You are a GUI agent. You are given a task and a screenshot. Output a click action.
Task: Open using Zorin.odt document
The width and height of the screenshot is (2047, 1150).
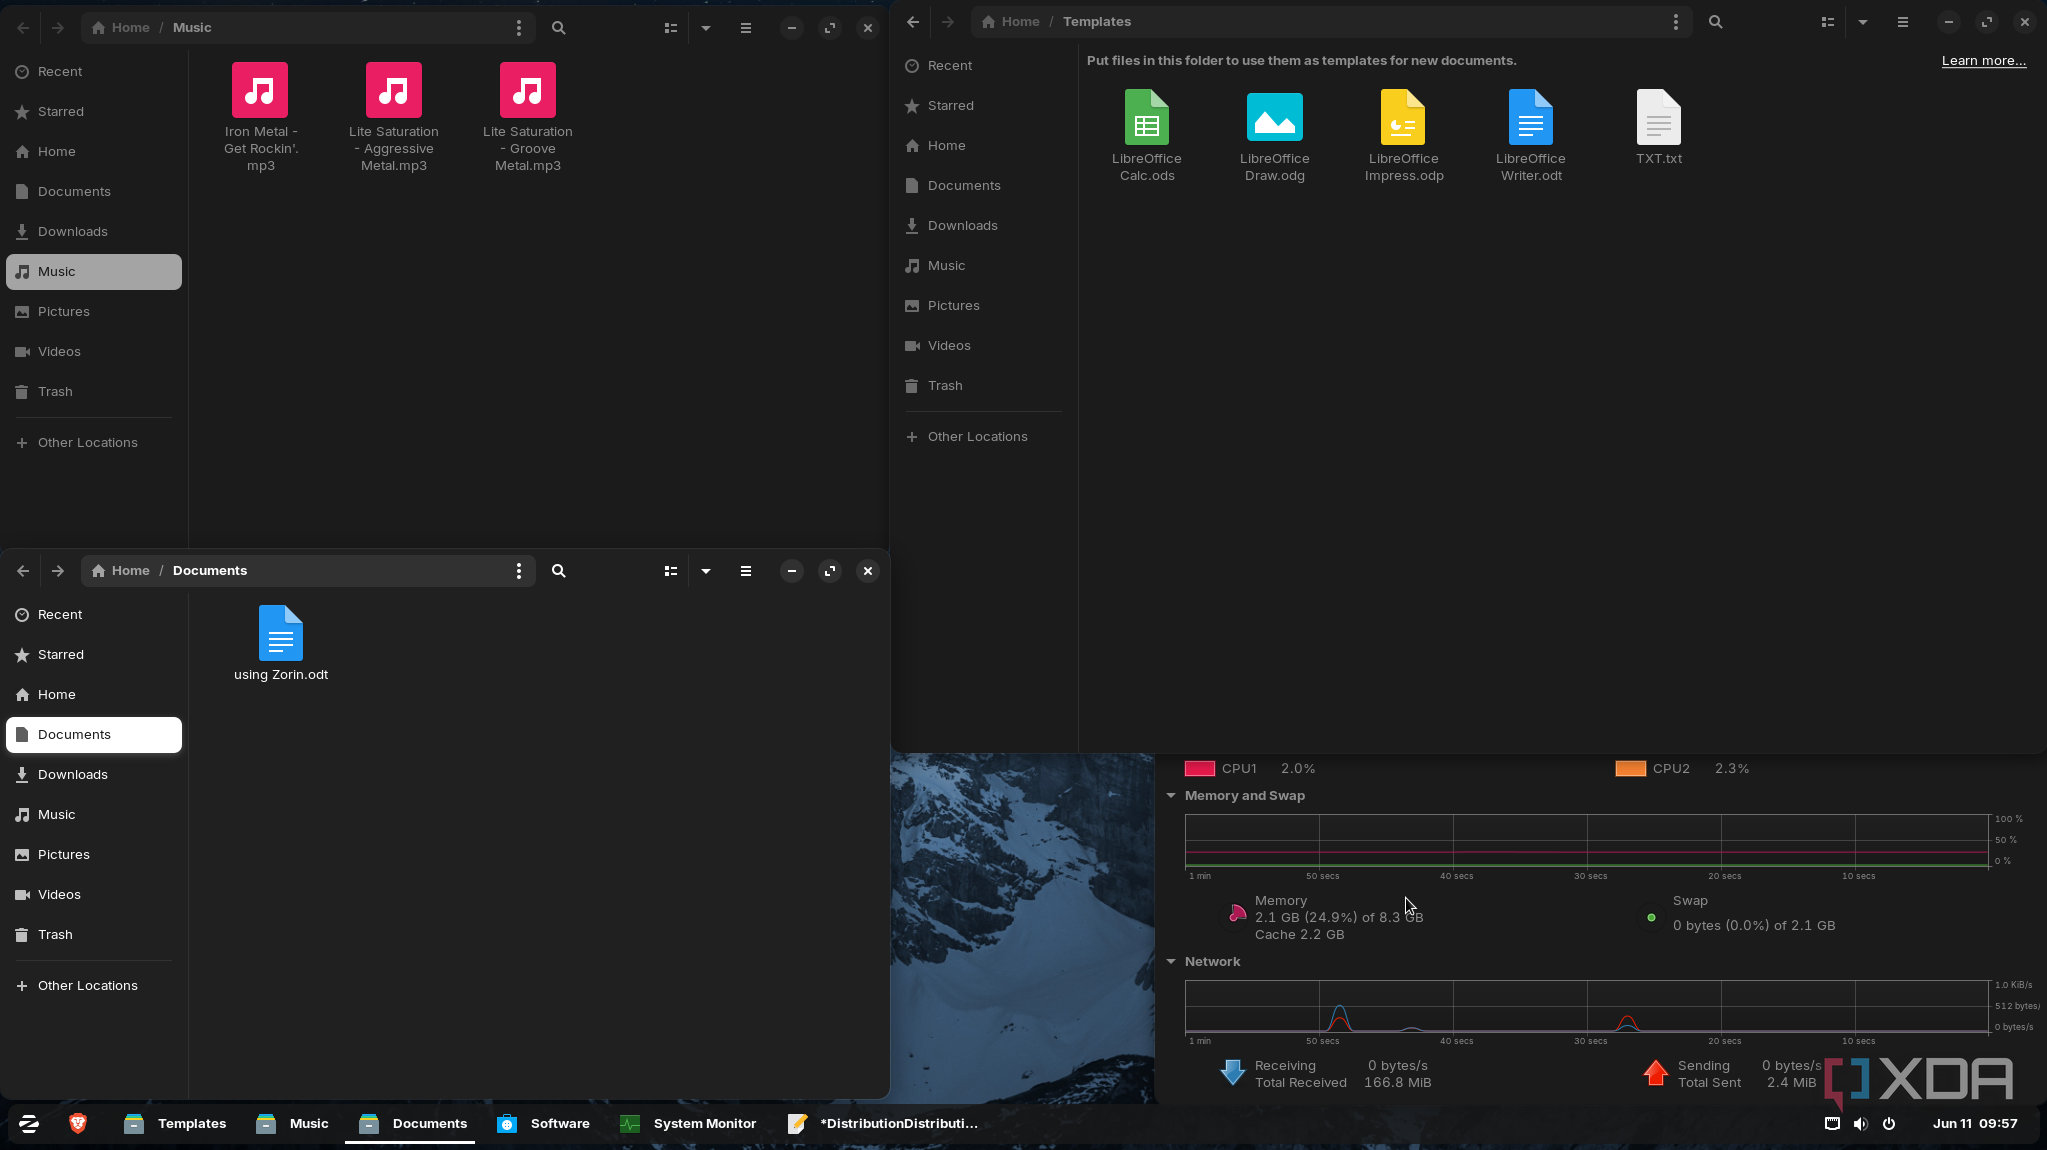pos(281,644)
